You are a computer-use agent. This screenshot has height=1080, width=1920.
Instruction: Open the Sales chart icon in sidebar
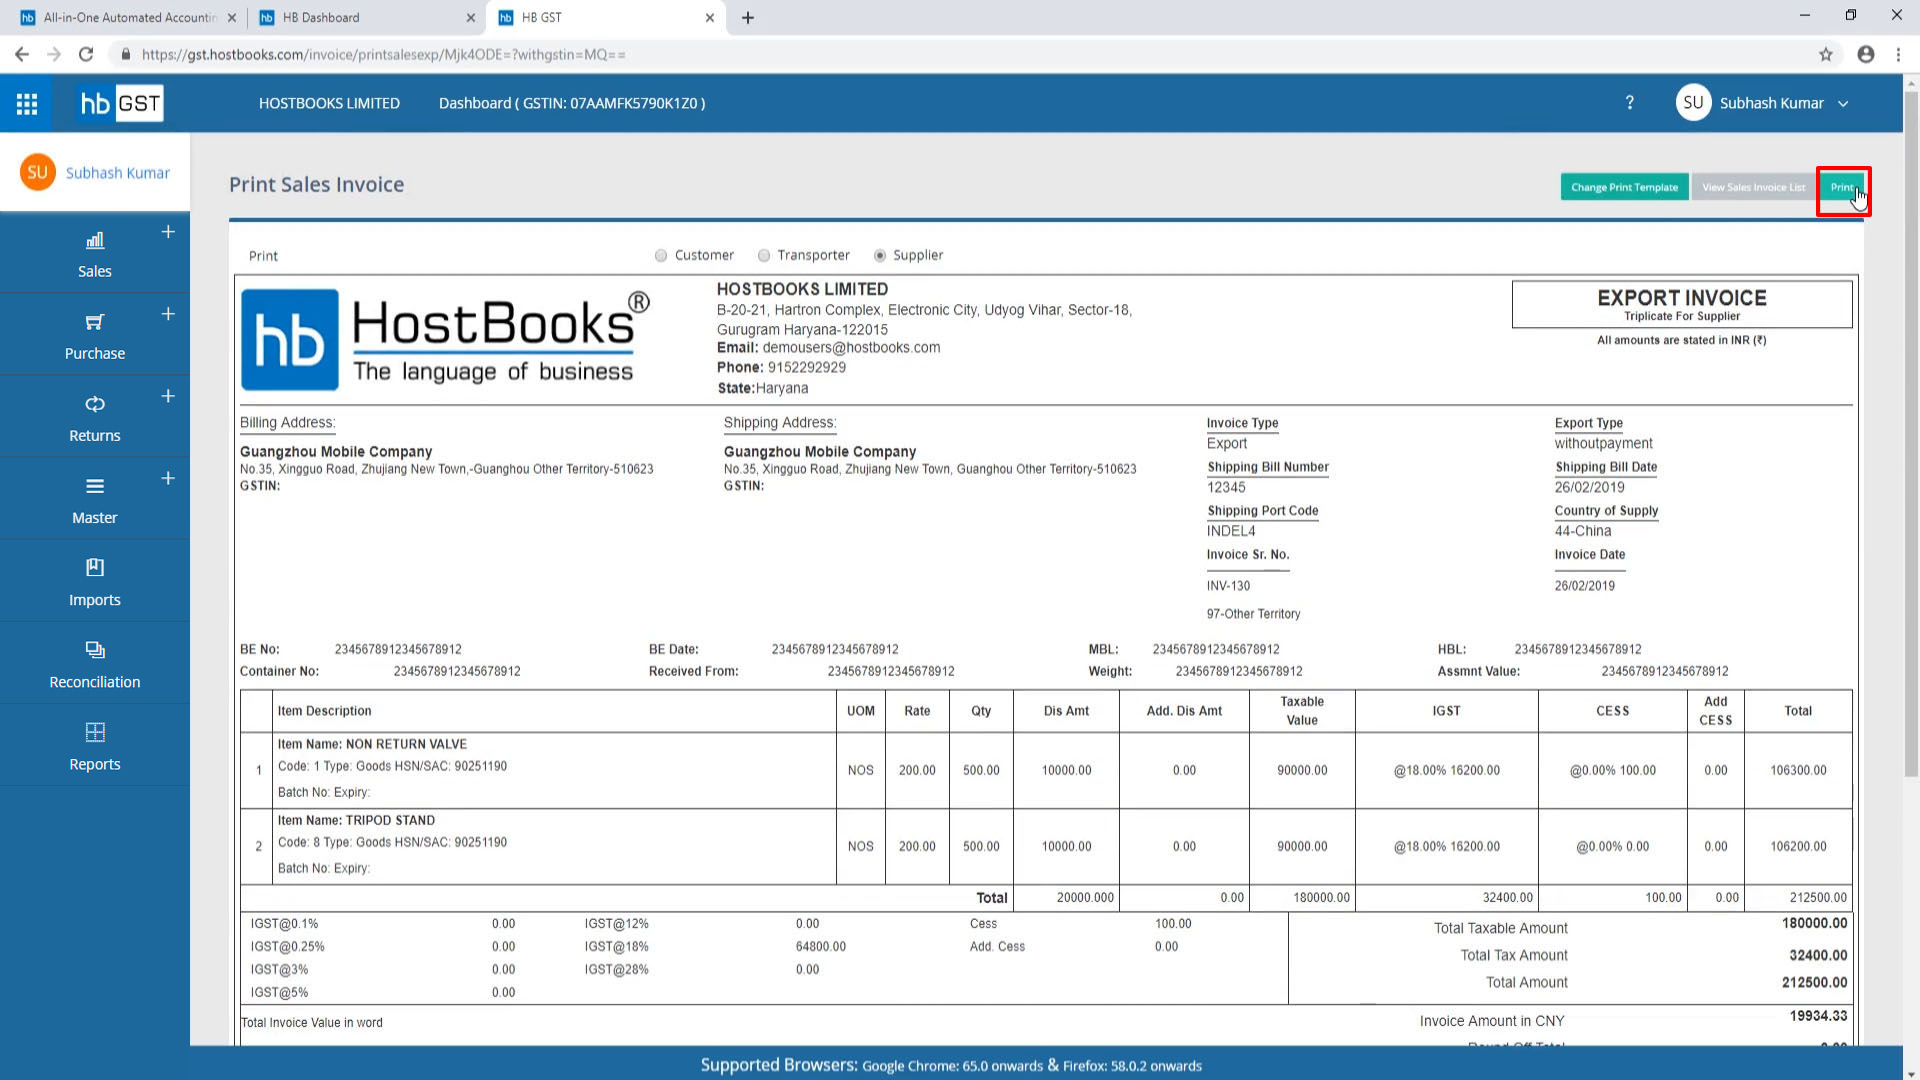tap(95, 240)
